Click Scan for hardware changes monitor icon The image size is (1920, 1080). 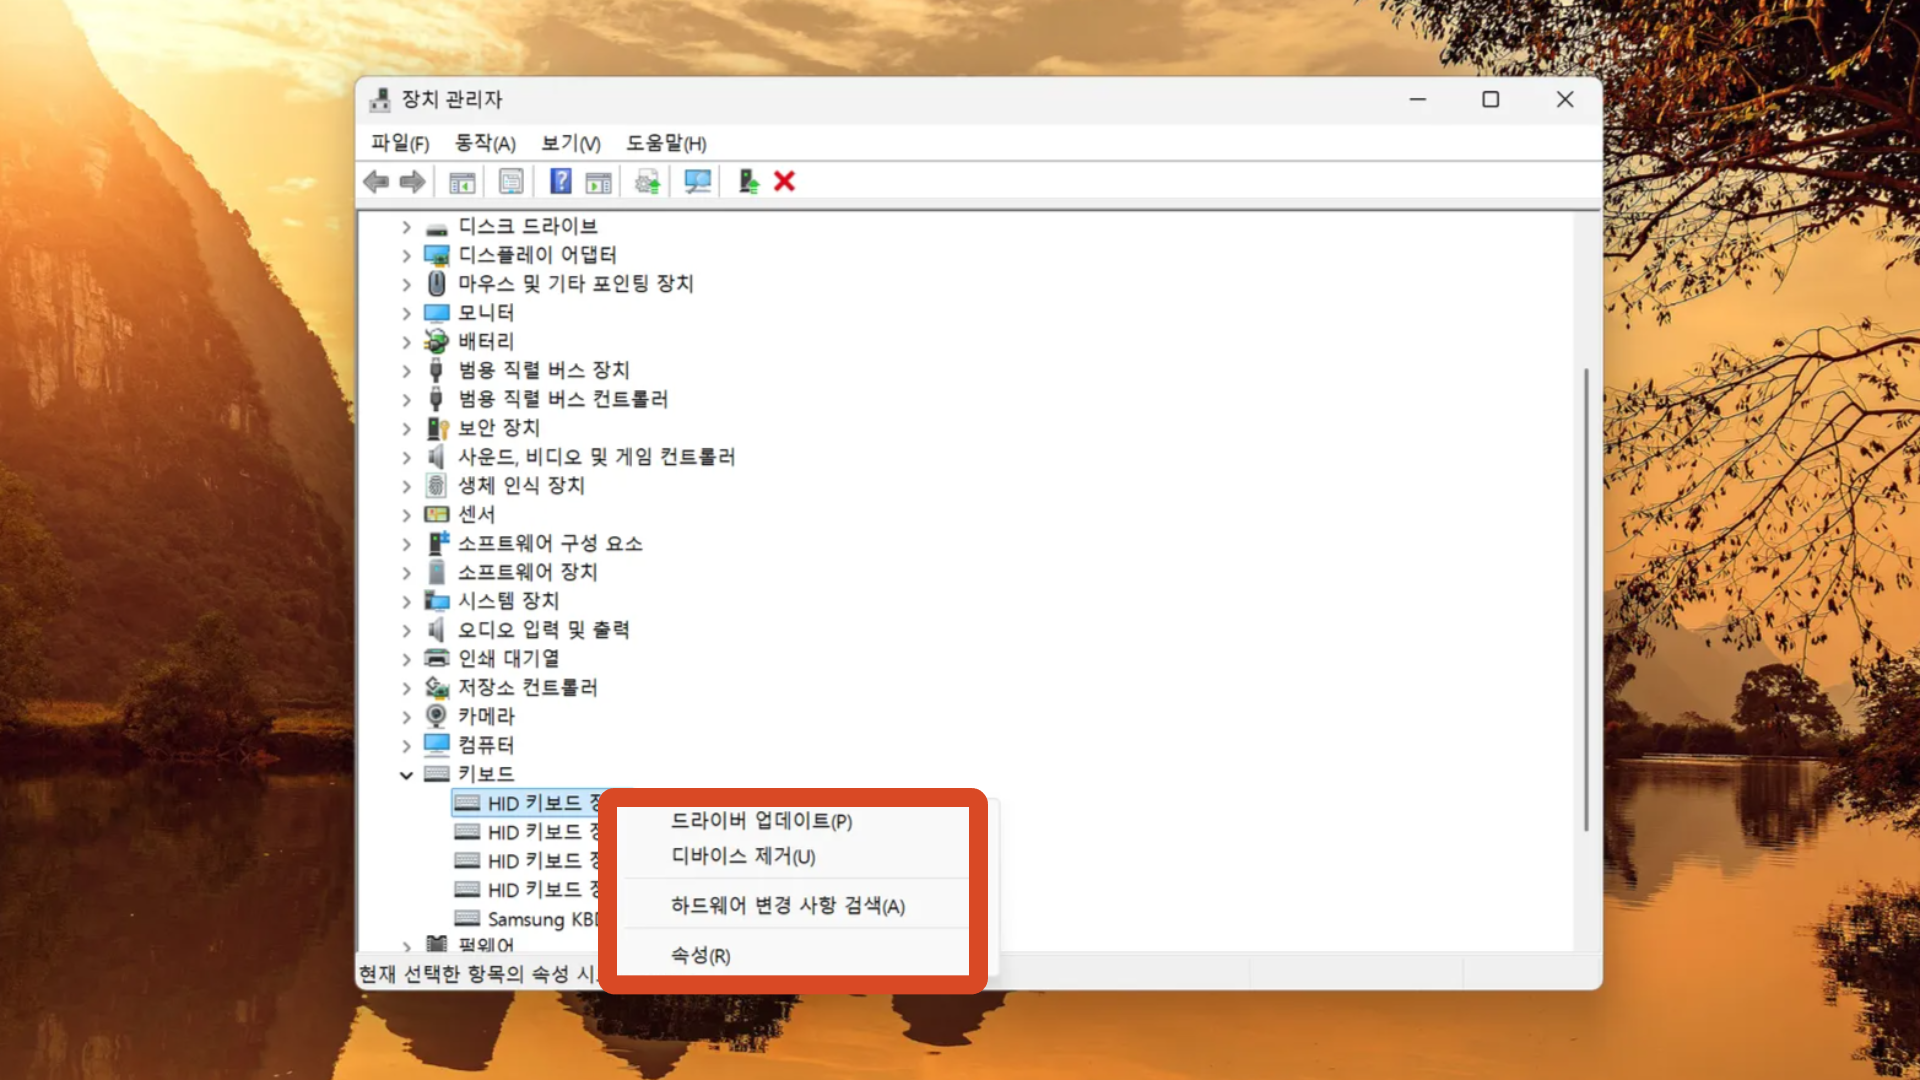697,182
